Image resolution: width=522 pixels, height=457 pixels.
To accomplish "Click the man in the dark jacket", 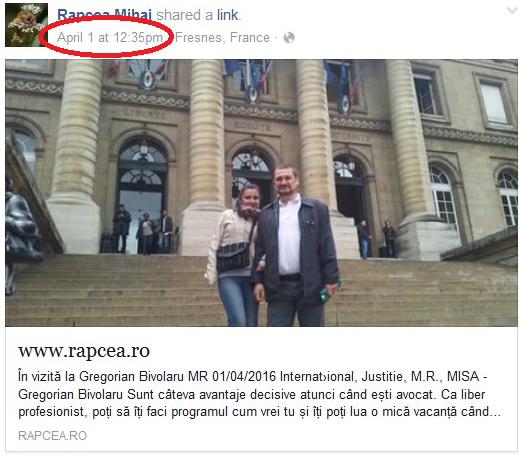I will click(295, 247).
